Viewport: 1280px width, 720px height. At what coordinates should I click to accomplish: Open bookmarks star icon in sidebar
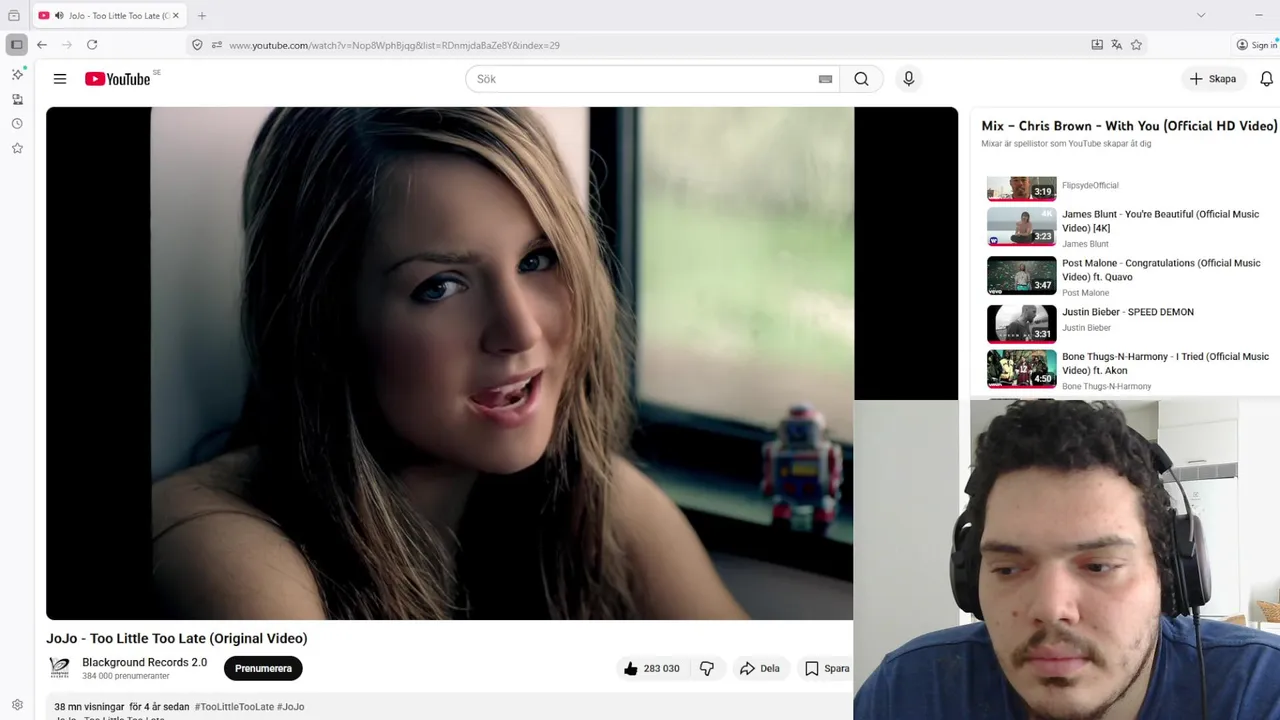(17, 148)
